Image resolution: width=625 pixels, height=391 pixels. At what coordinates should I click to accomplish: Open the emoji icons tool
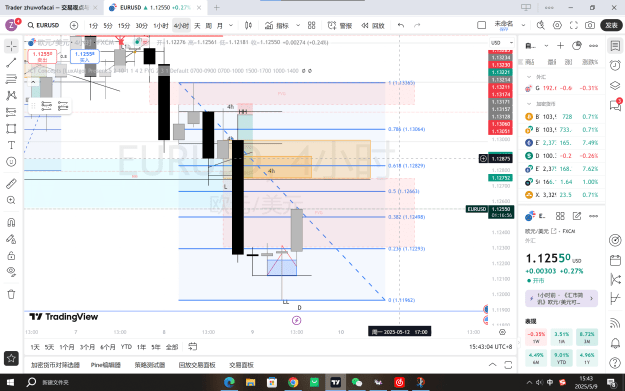click(x=11, y=161)
